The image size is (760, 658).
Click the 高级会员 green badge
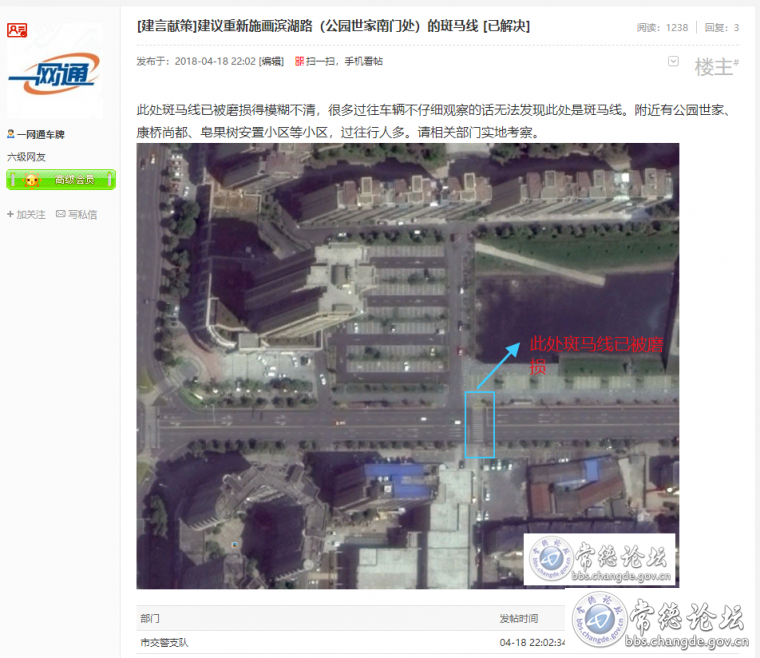tap(61, 179)
